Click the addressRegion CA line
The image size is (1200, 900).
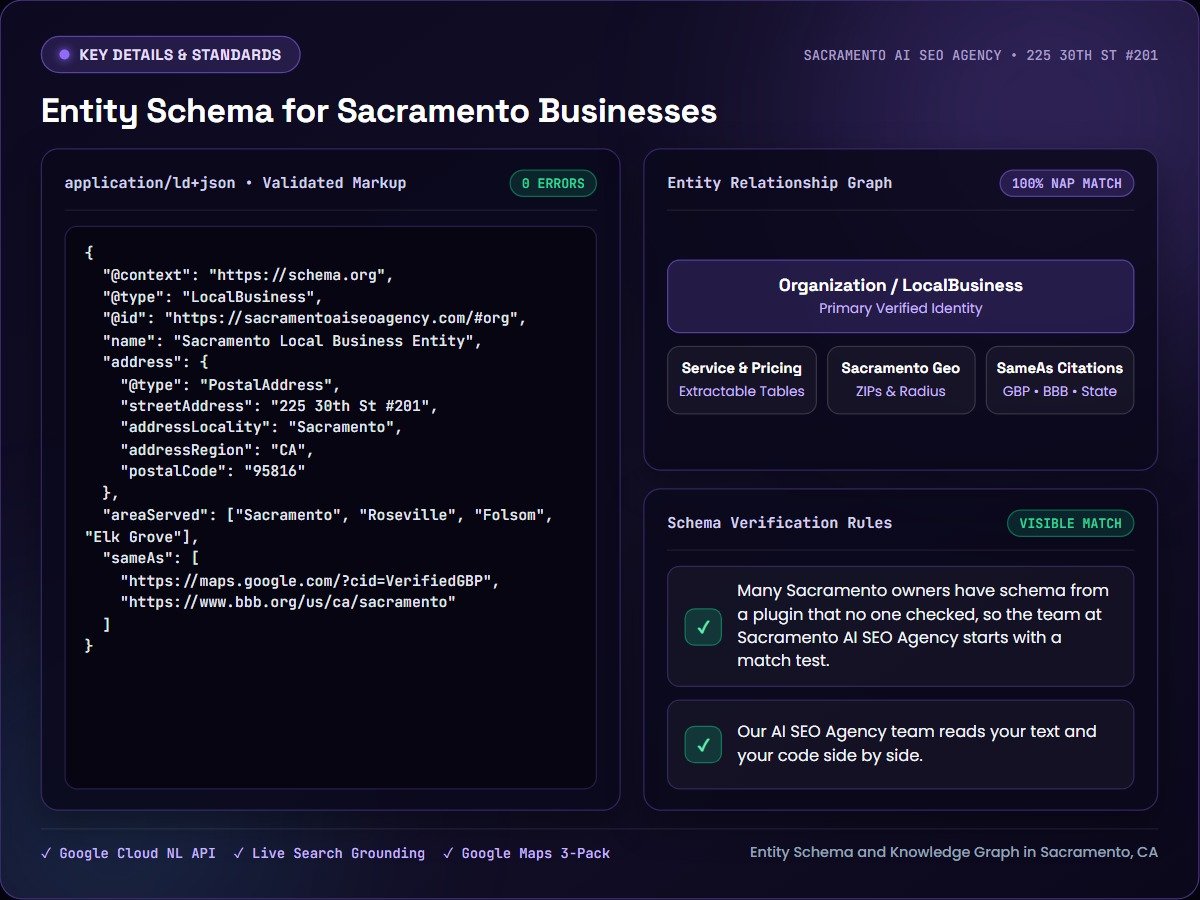coord(217,450)
